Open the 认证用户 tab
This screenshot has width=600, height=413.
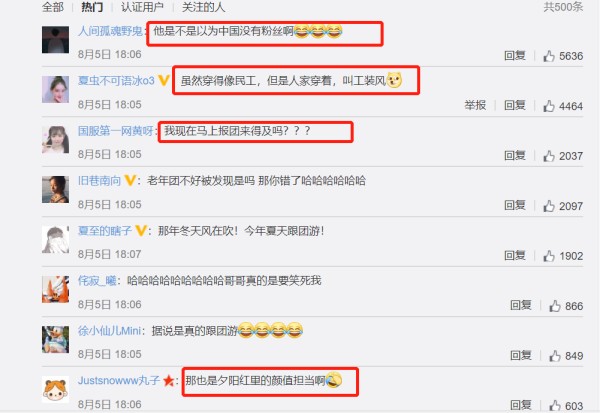pyautogui.click(x=142, y=7)
